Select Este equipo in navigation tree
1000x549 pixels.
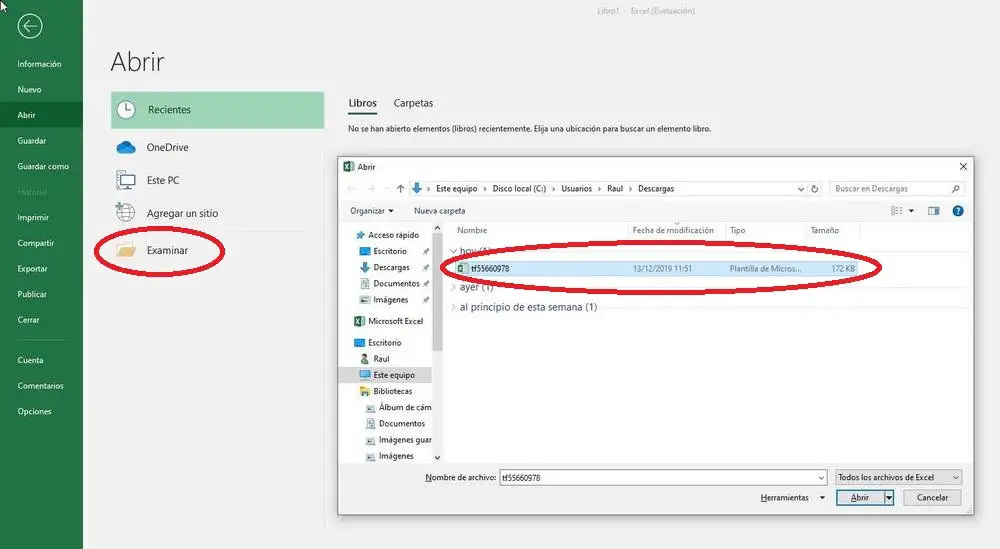(x=386, y=375)
